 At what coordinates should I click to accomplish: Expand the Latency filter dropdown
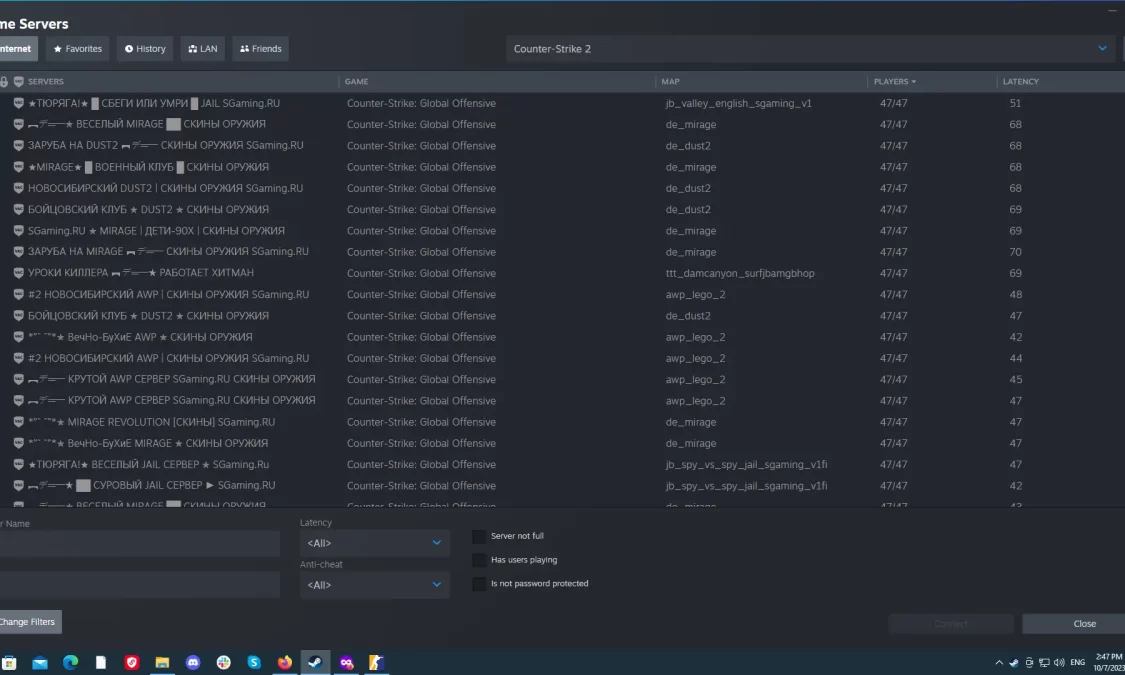(375, 543)
